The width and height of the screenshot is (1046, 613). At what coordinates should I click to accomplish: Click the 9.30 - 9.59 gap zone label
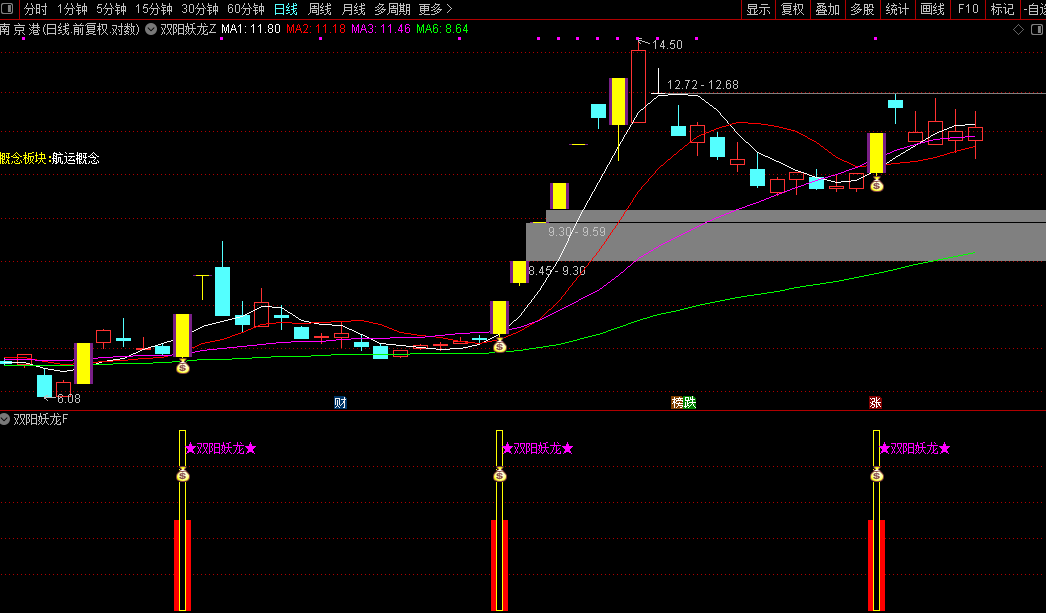(577, 232)
